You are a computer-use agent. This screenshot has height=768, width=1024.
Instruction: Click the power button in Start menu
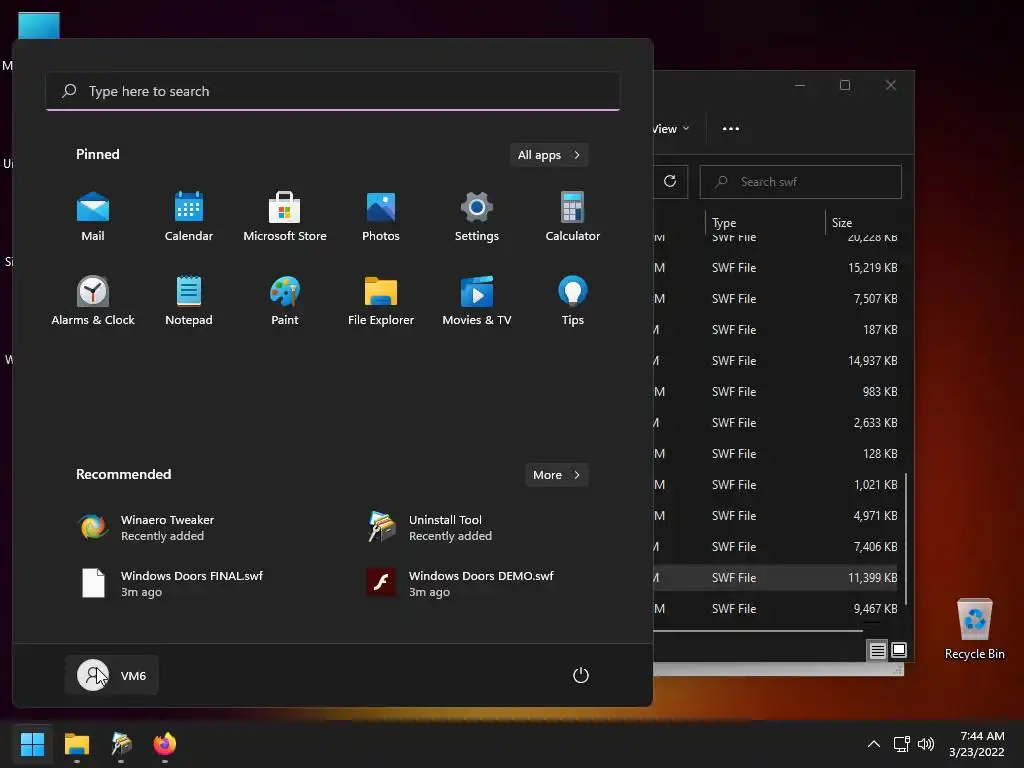pos(581,675)
